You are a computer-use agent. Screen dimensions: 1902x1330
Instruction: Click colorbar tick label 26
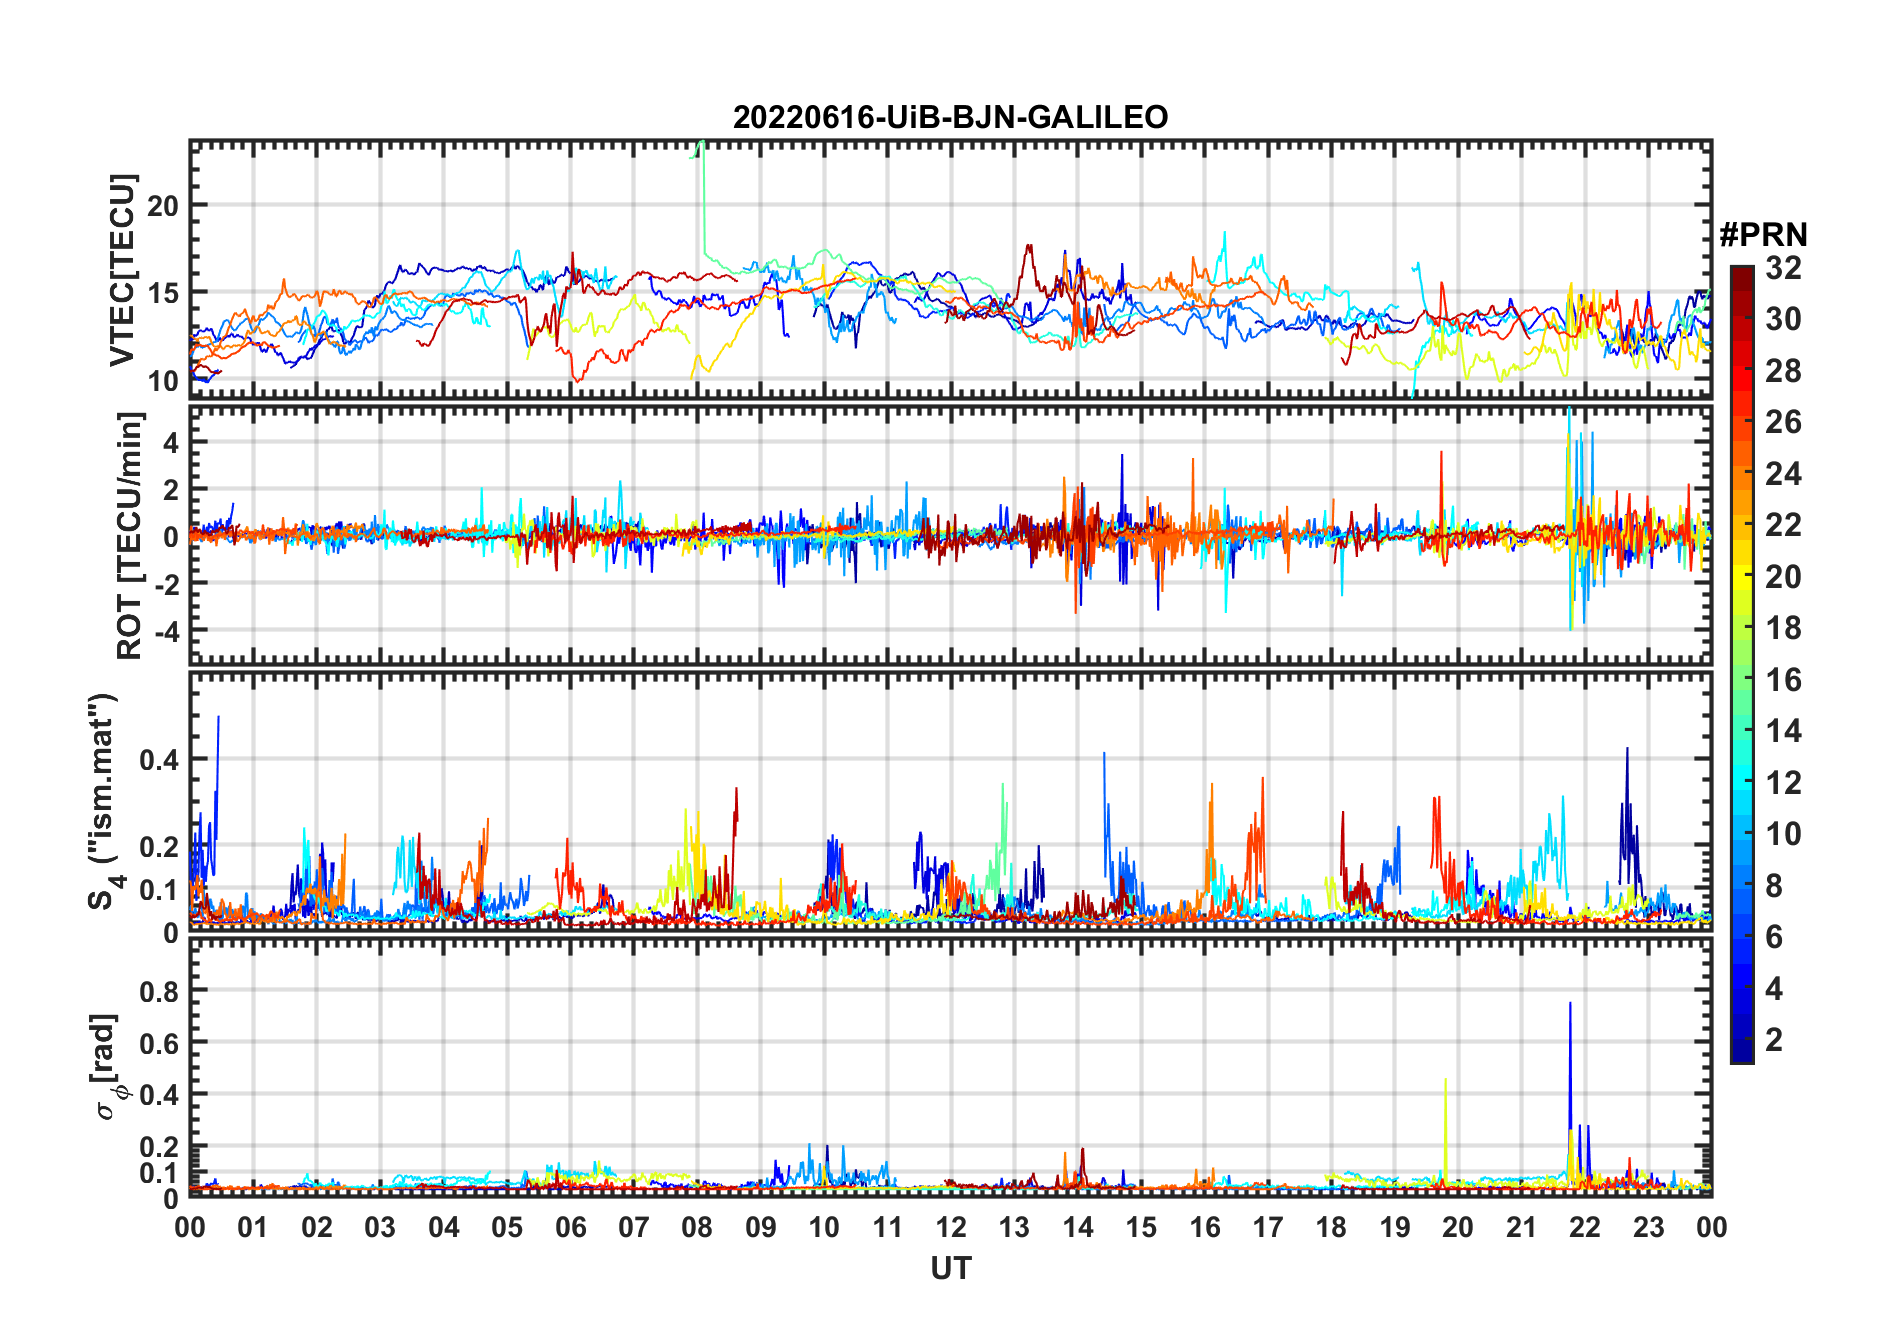1783,422
